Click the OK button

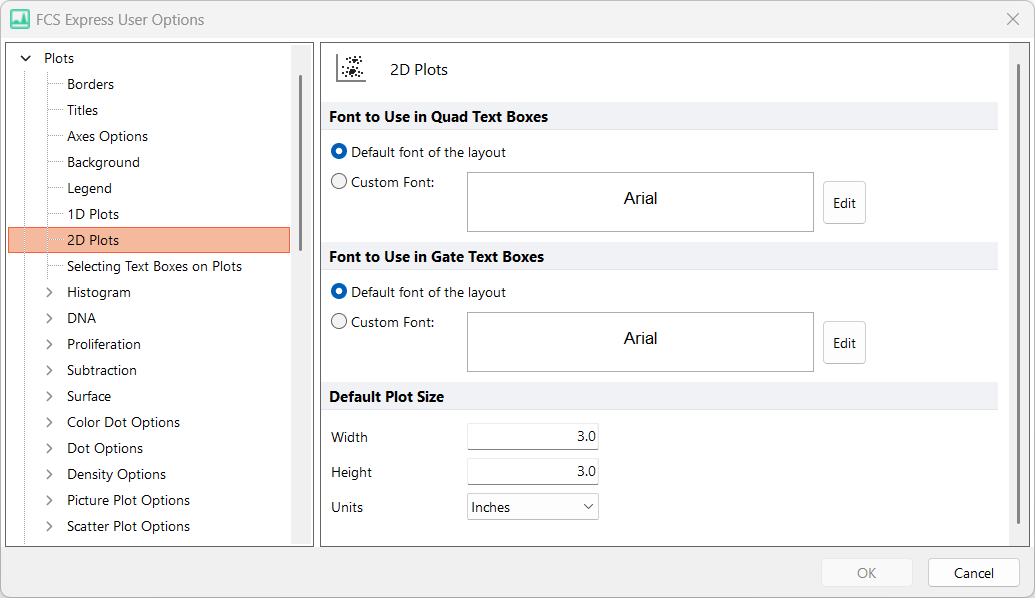[867, 573]
